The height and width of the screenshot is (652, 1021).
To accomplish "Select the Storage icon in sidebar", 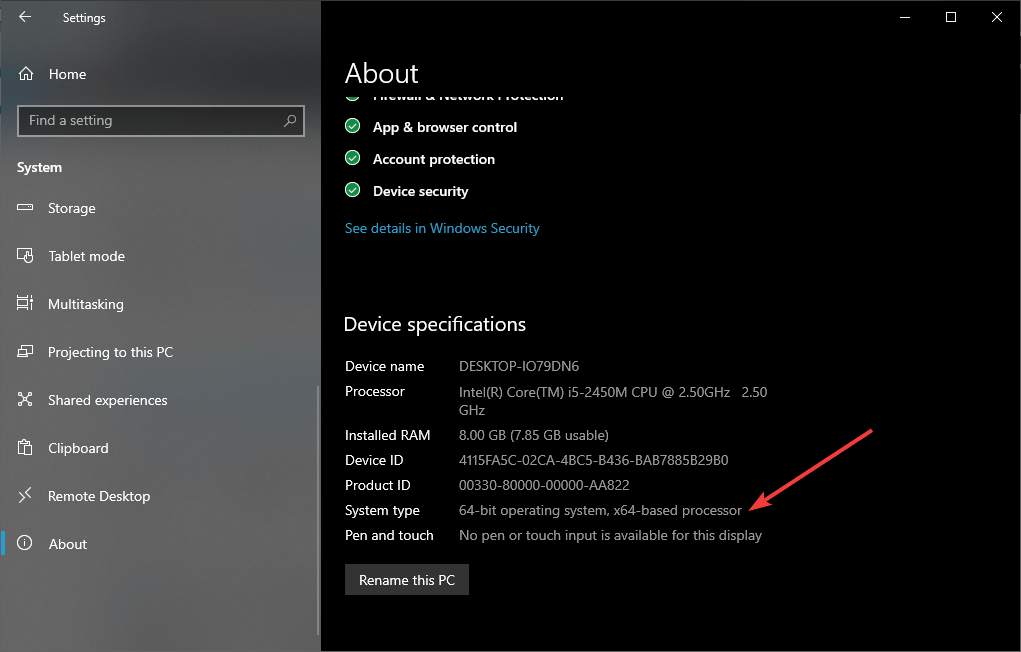I will pyautogui.click(x=27, y=208).
